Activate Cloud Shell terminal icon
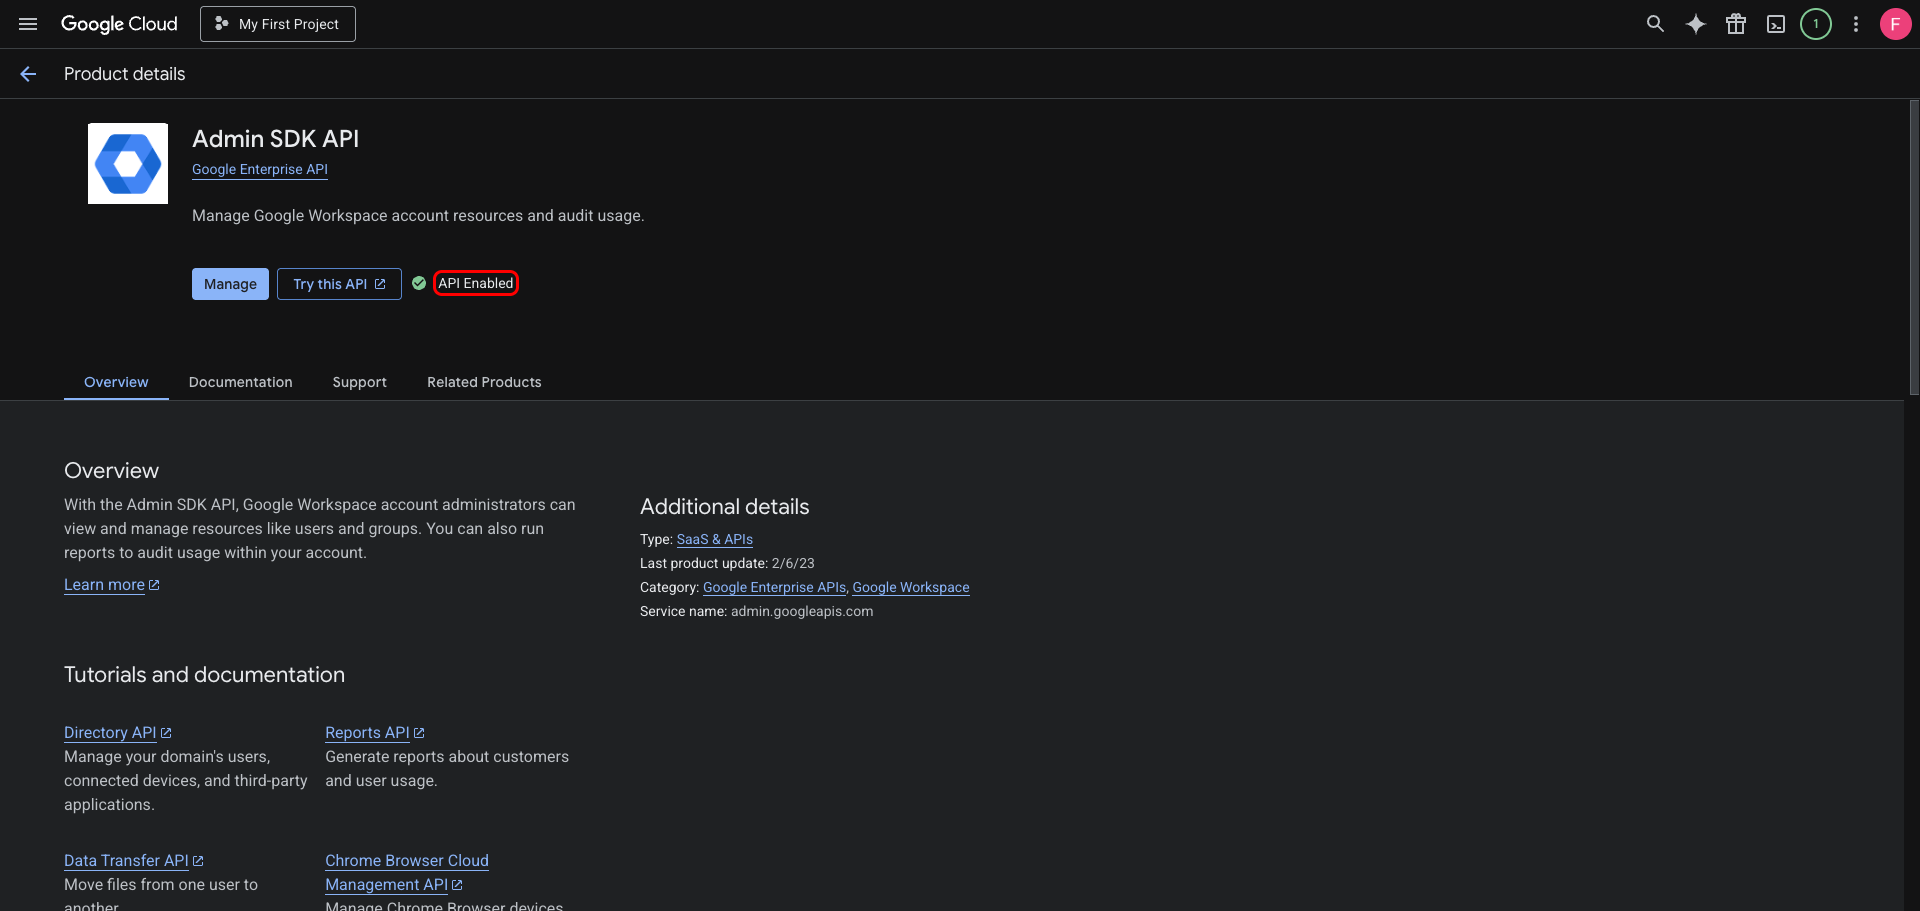 (1776, 24)
